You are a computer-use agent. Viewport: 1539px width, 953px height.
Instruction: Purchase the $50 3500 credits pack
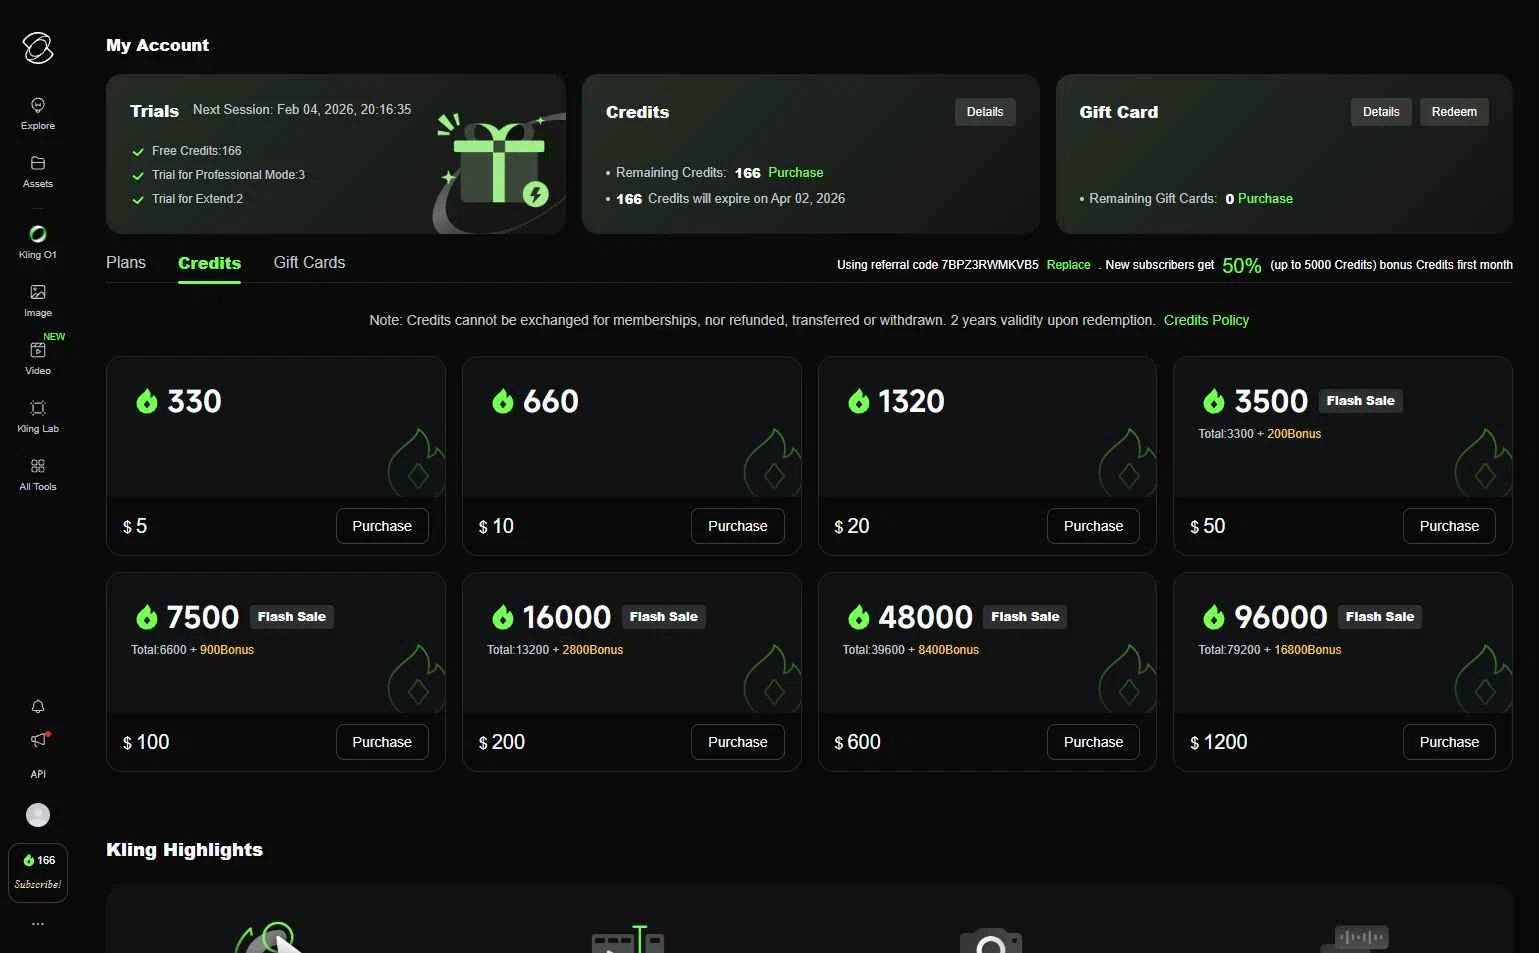point(1449,526)
